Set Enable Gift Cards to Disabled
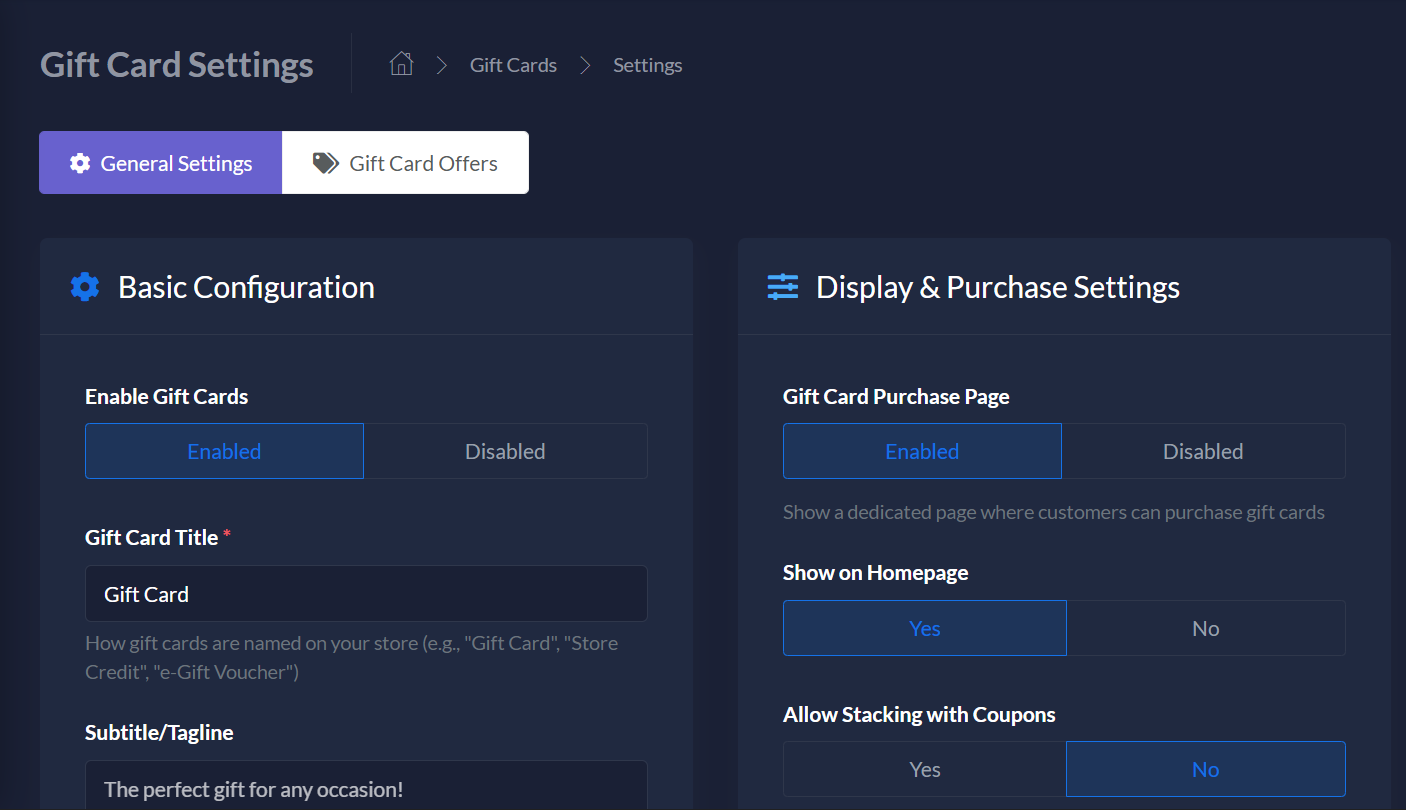1406x810 pixels. coord(505,451)
